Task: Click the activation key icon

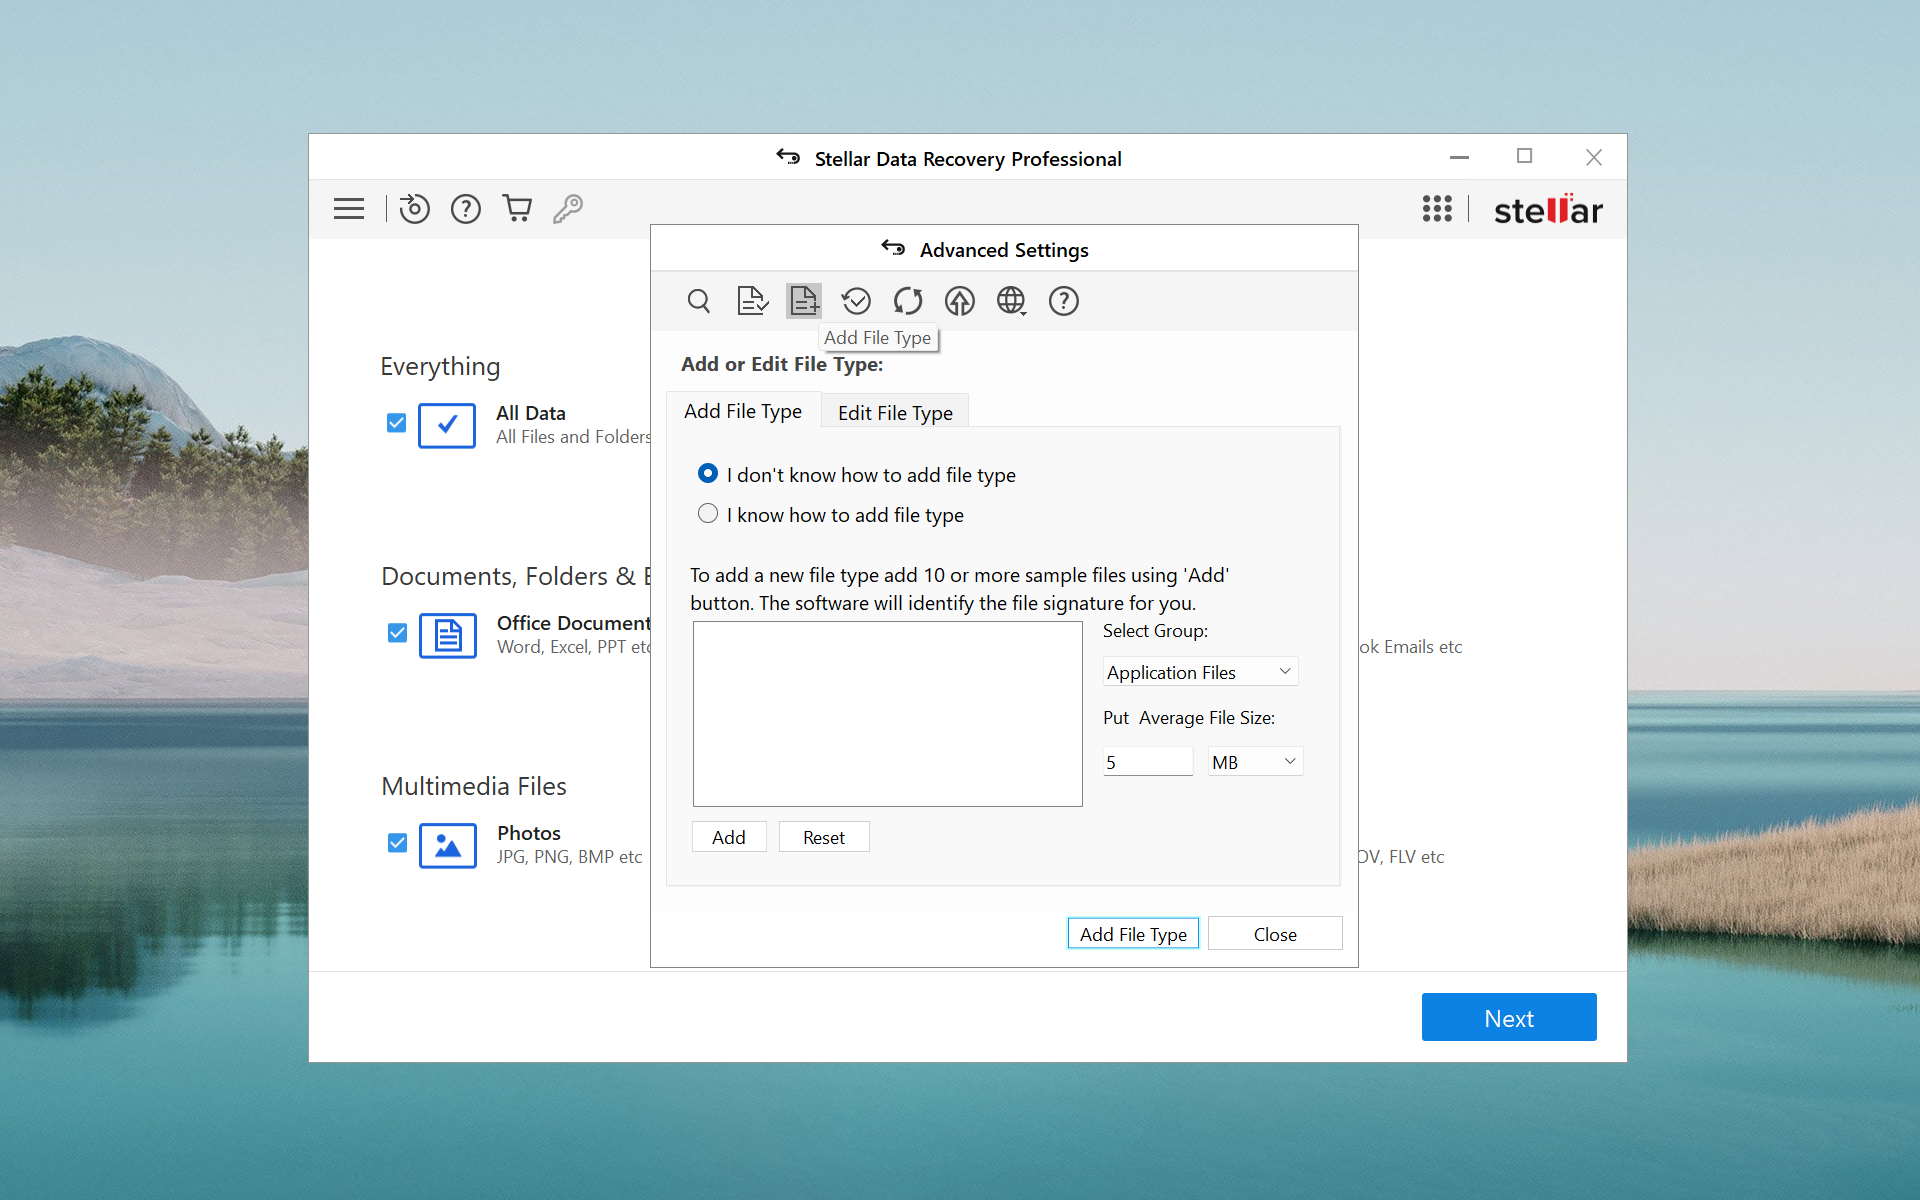Action: 568,208
